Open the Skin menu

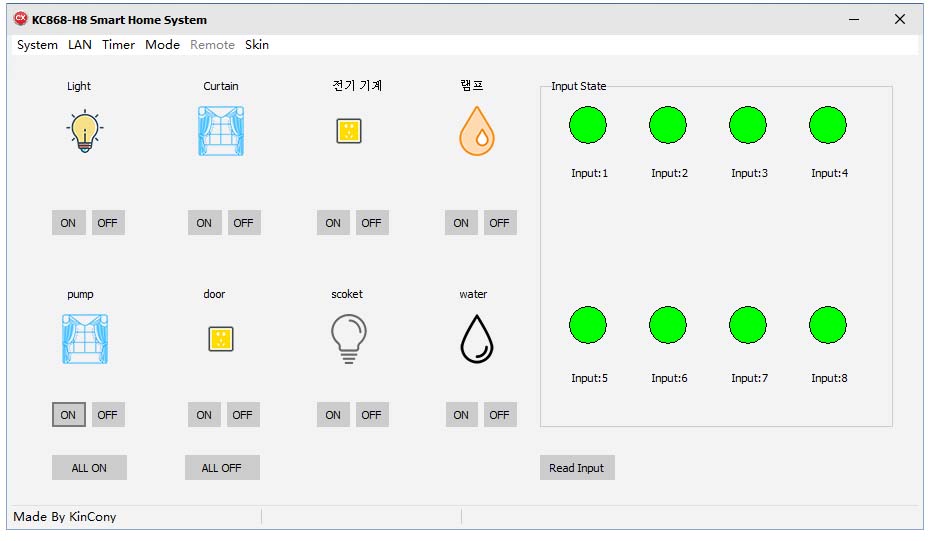(257, 45)
